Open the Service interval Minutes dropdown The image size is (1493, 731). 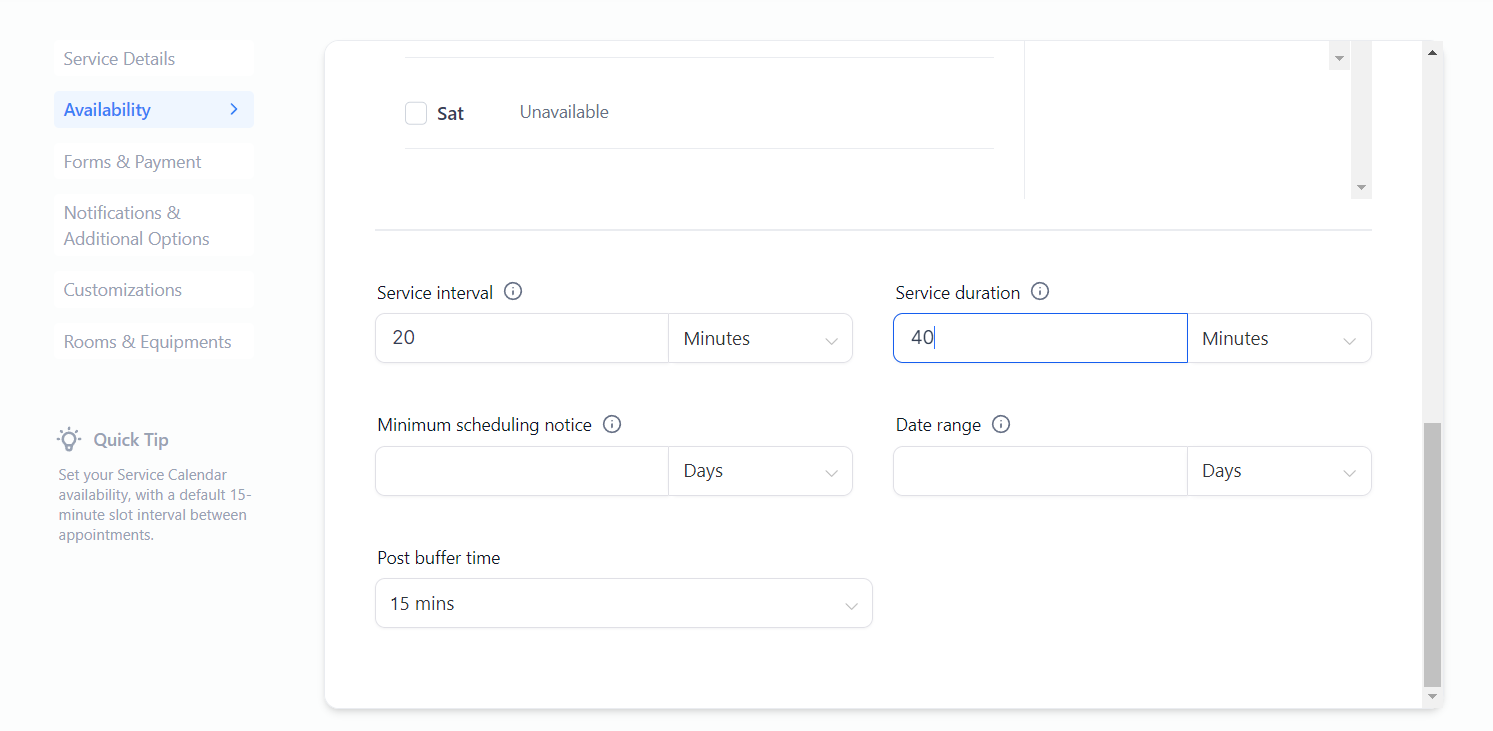tap(760, 339)
